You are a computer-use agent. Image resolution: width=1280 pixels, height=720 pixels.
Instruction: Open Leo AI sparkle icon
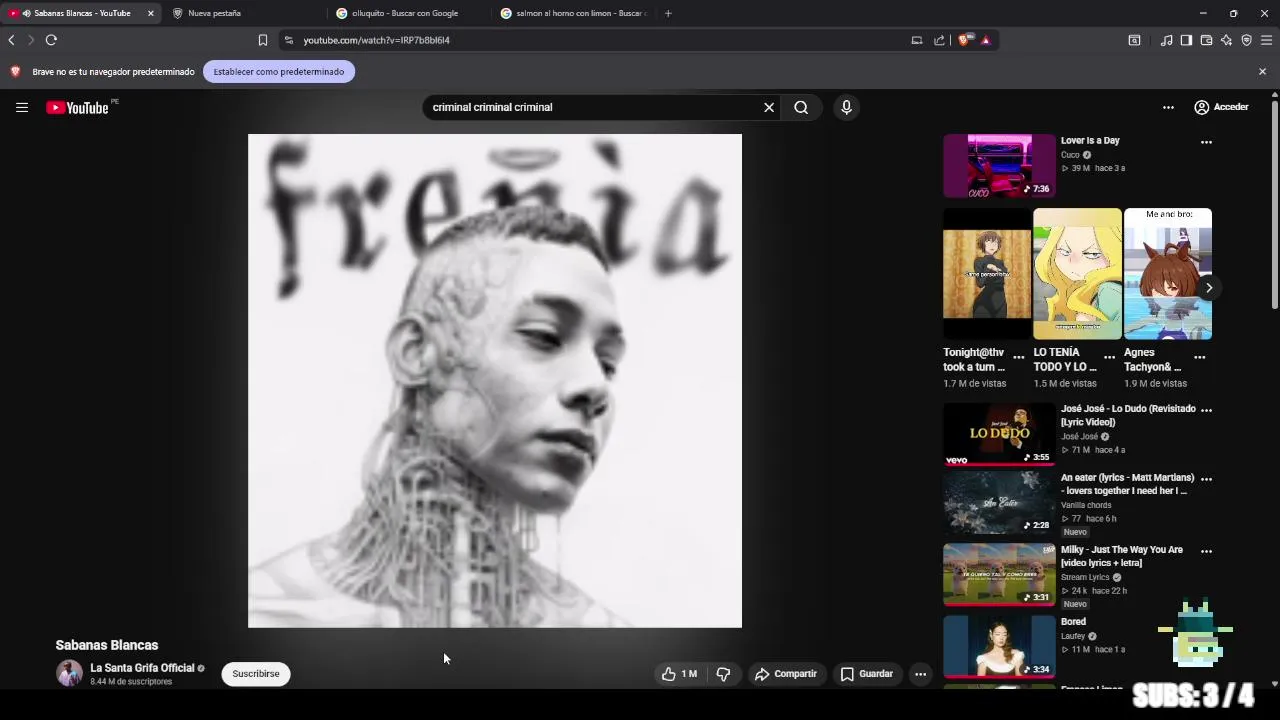coord(1226,40)
